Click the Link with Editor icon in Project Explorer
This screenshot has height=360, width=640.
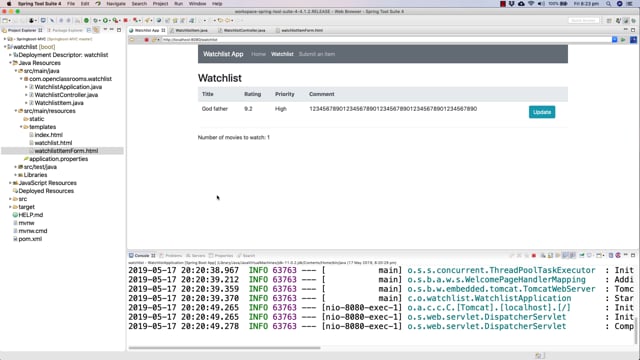(x=96, y=30)
